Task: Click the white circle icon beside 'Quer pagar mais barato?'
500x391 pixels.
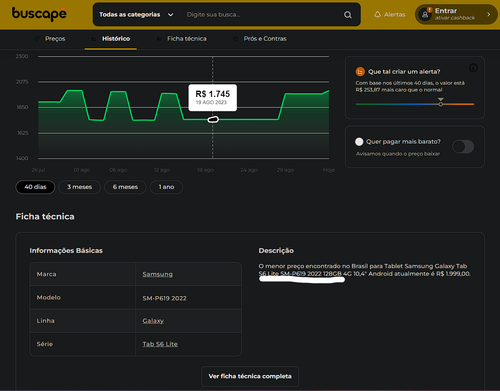Action: pyautogui.click(x=359, y=142)
